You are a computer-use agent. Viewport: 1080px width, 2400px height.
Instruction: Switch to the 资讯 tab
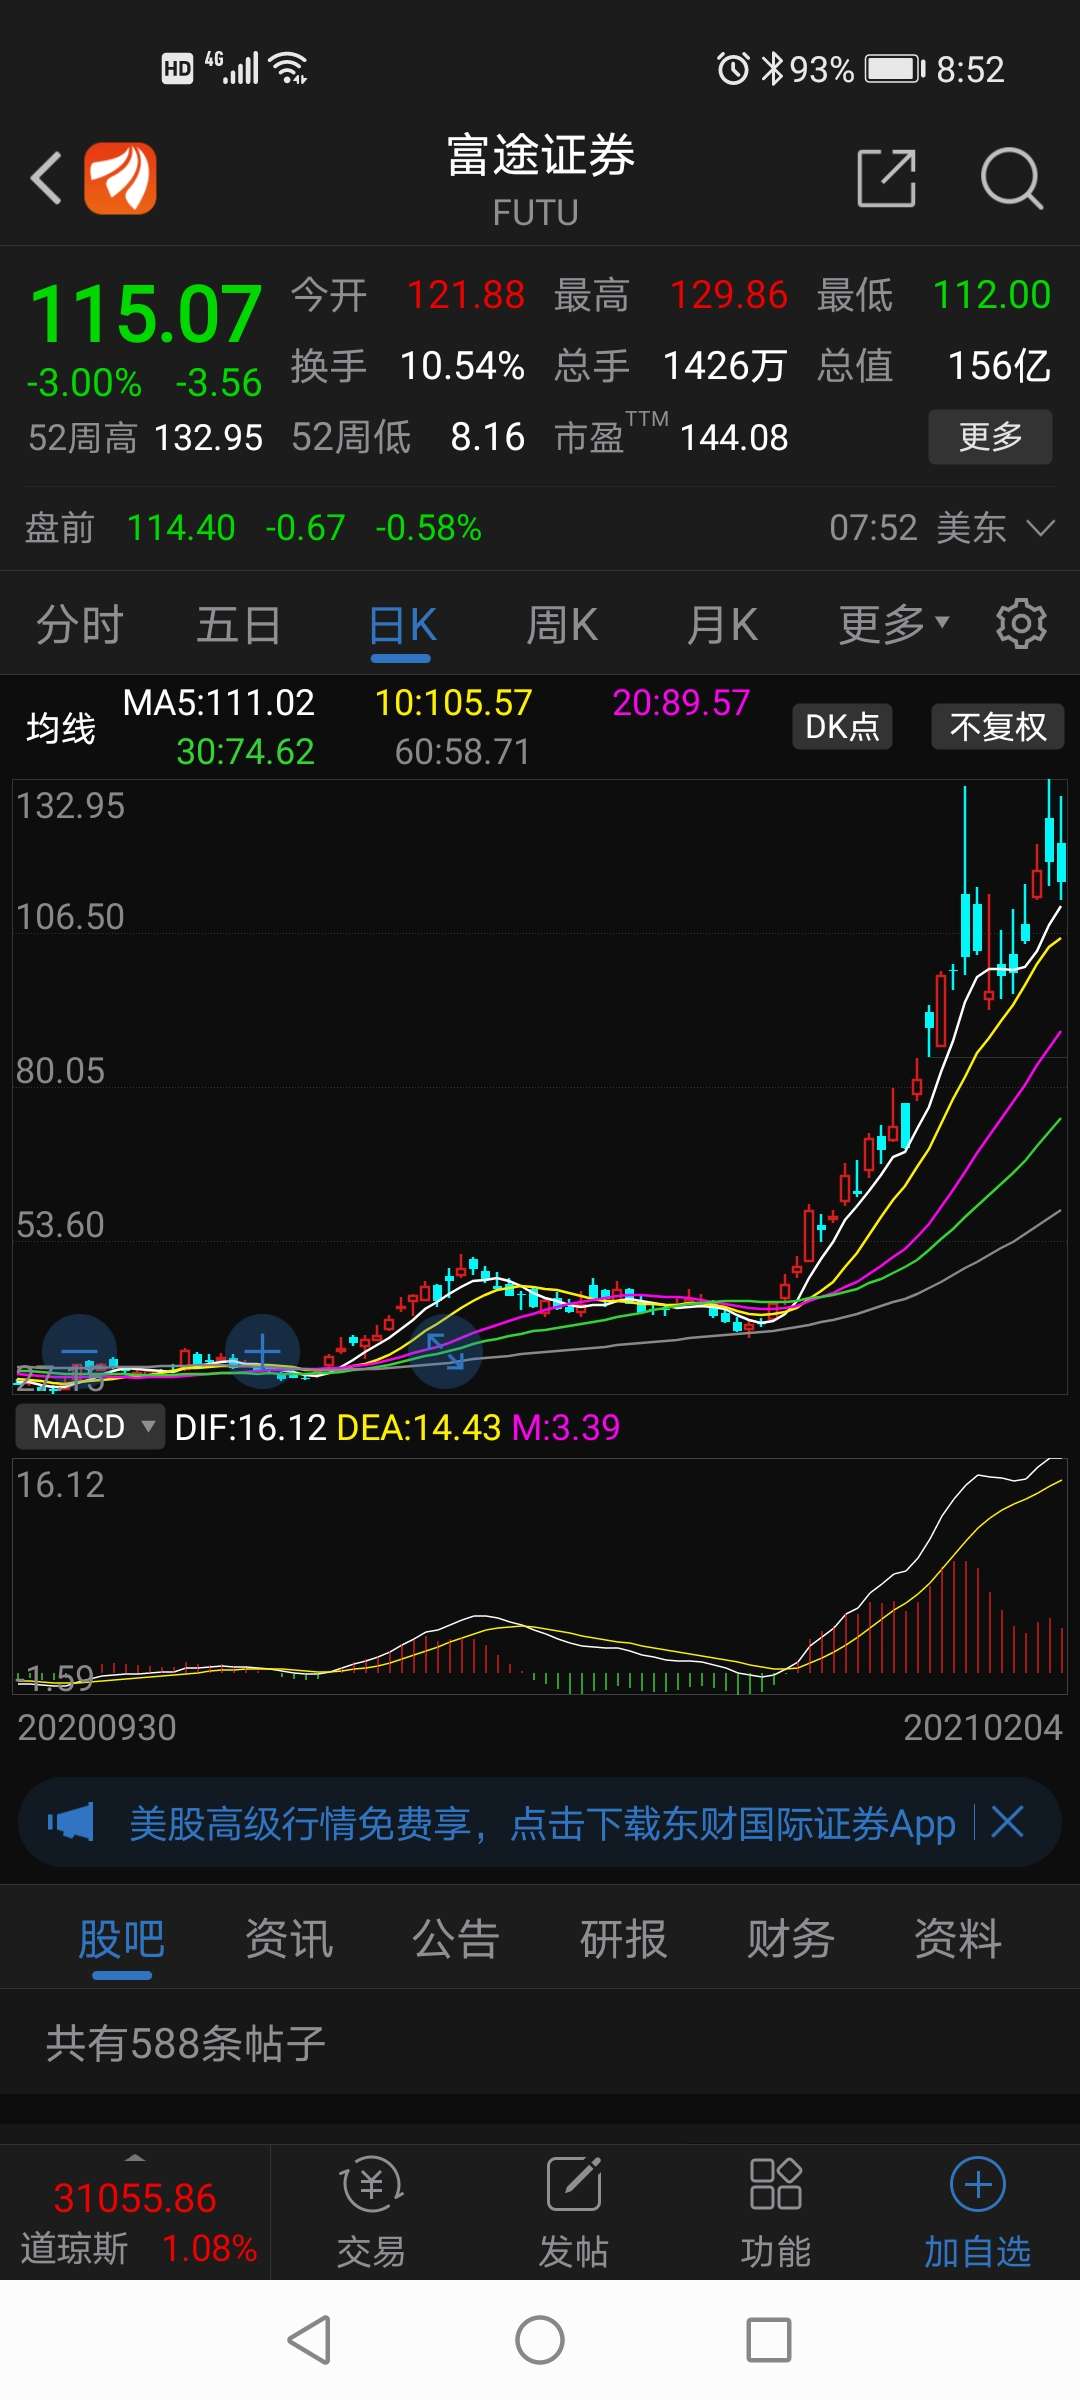(x=289, y=1939)
